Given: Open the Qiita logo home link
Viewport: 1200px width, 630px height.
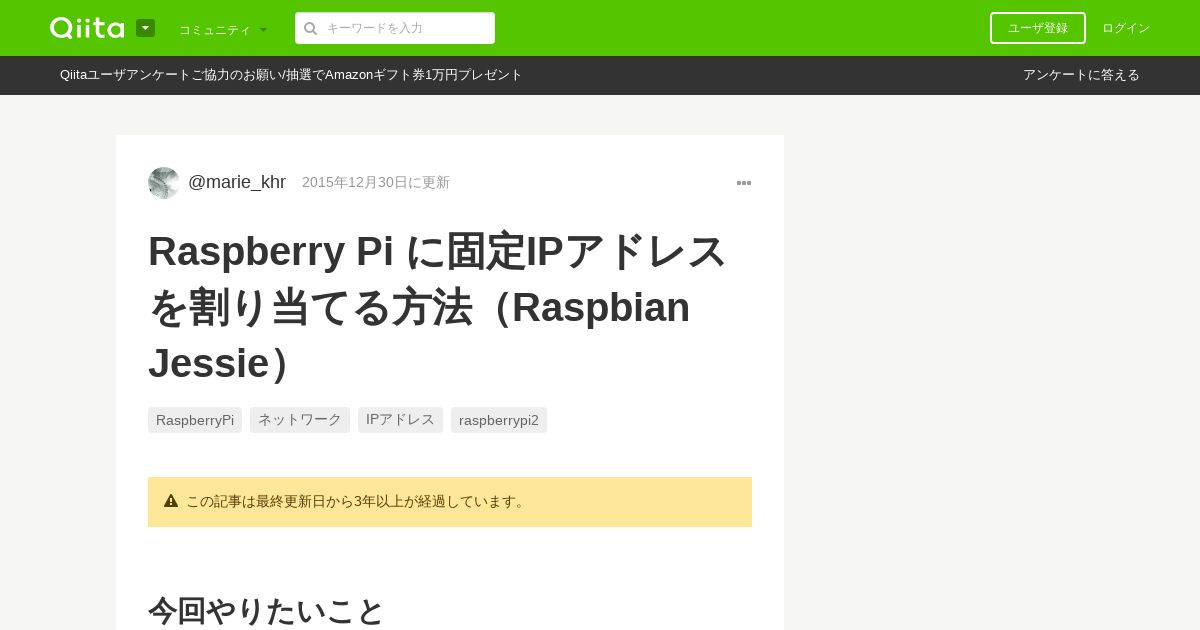Looking at the screenshot, I should coord(87,28).
